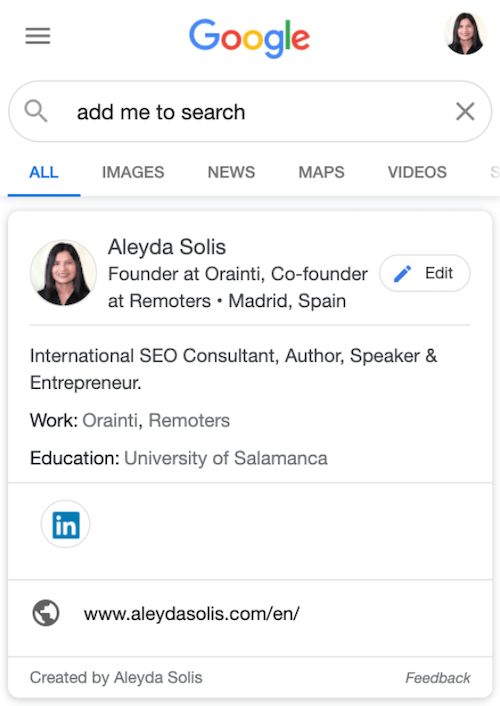Click the pencil edit icon
Viewport: 500px width, 706px height.
click(x=402, y=273)
